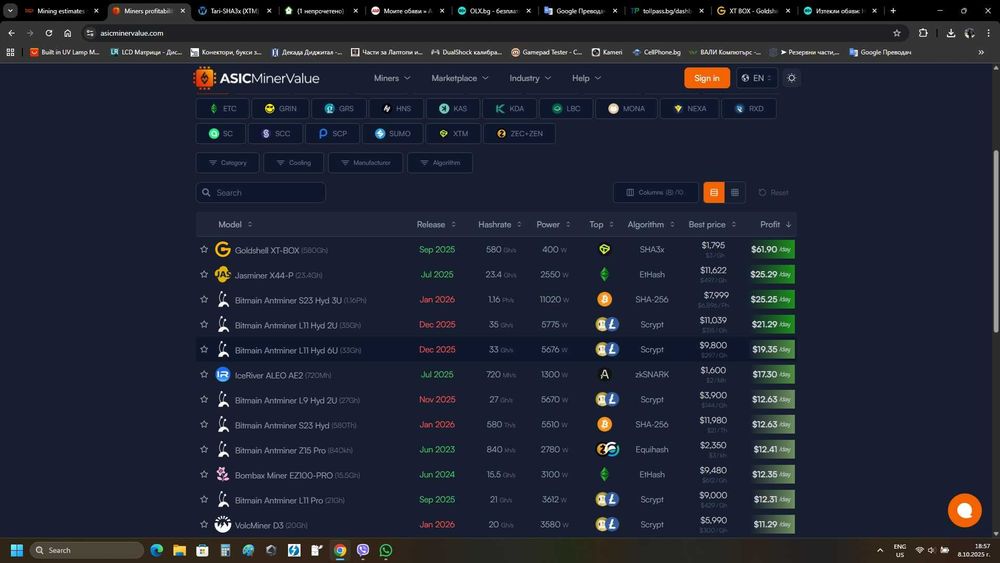Image resolution: width=1000 pixels, height=563 pixels.
Task: Sort by Hashrate column
Action: 500,224
